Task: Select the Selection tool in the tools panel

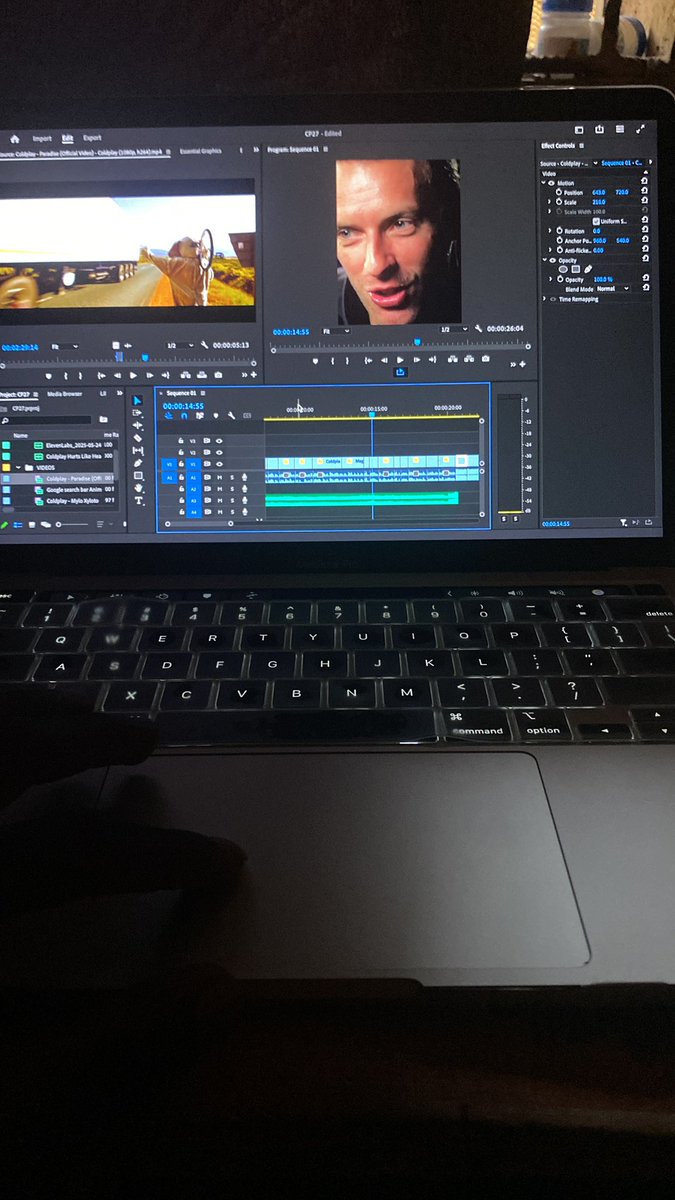Action: pos(137,400)
